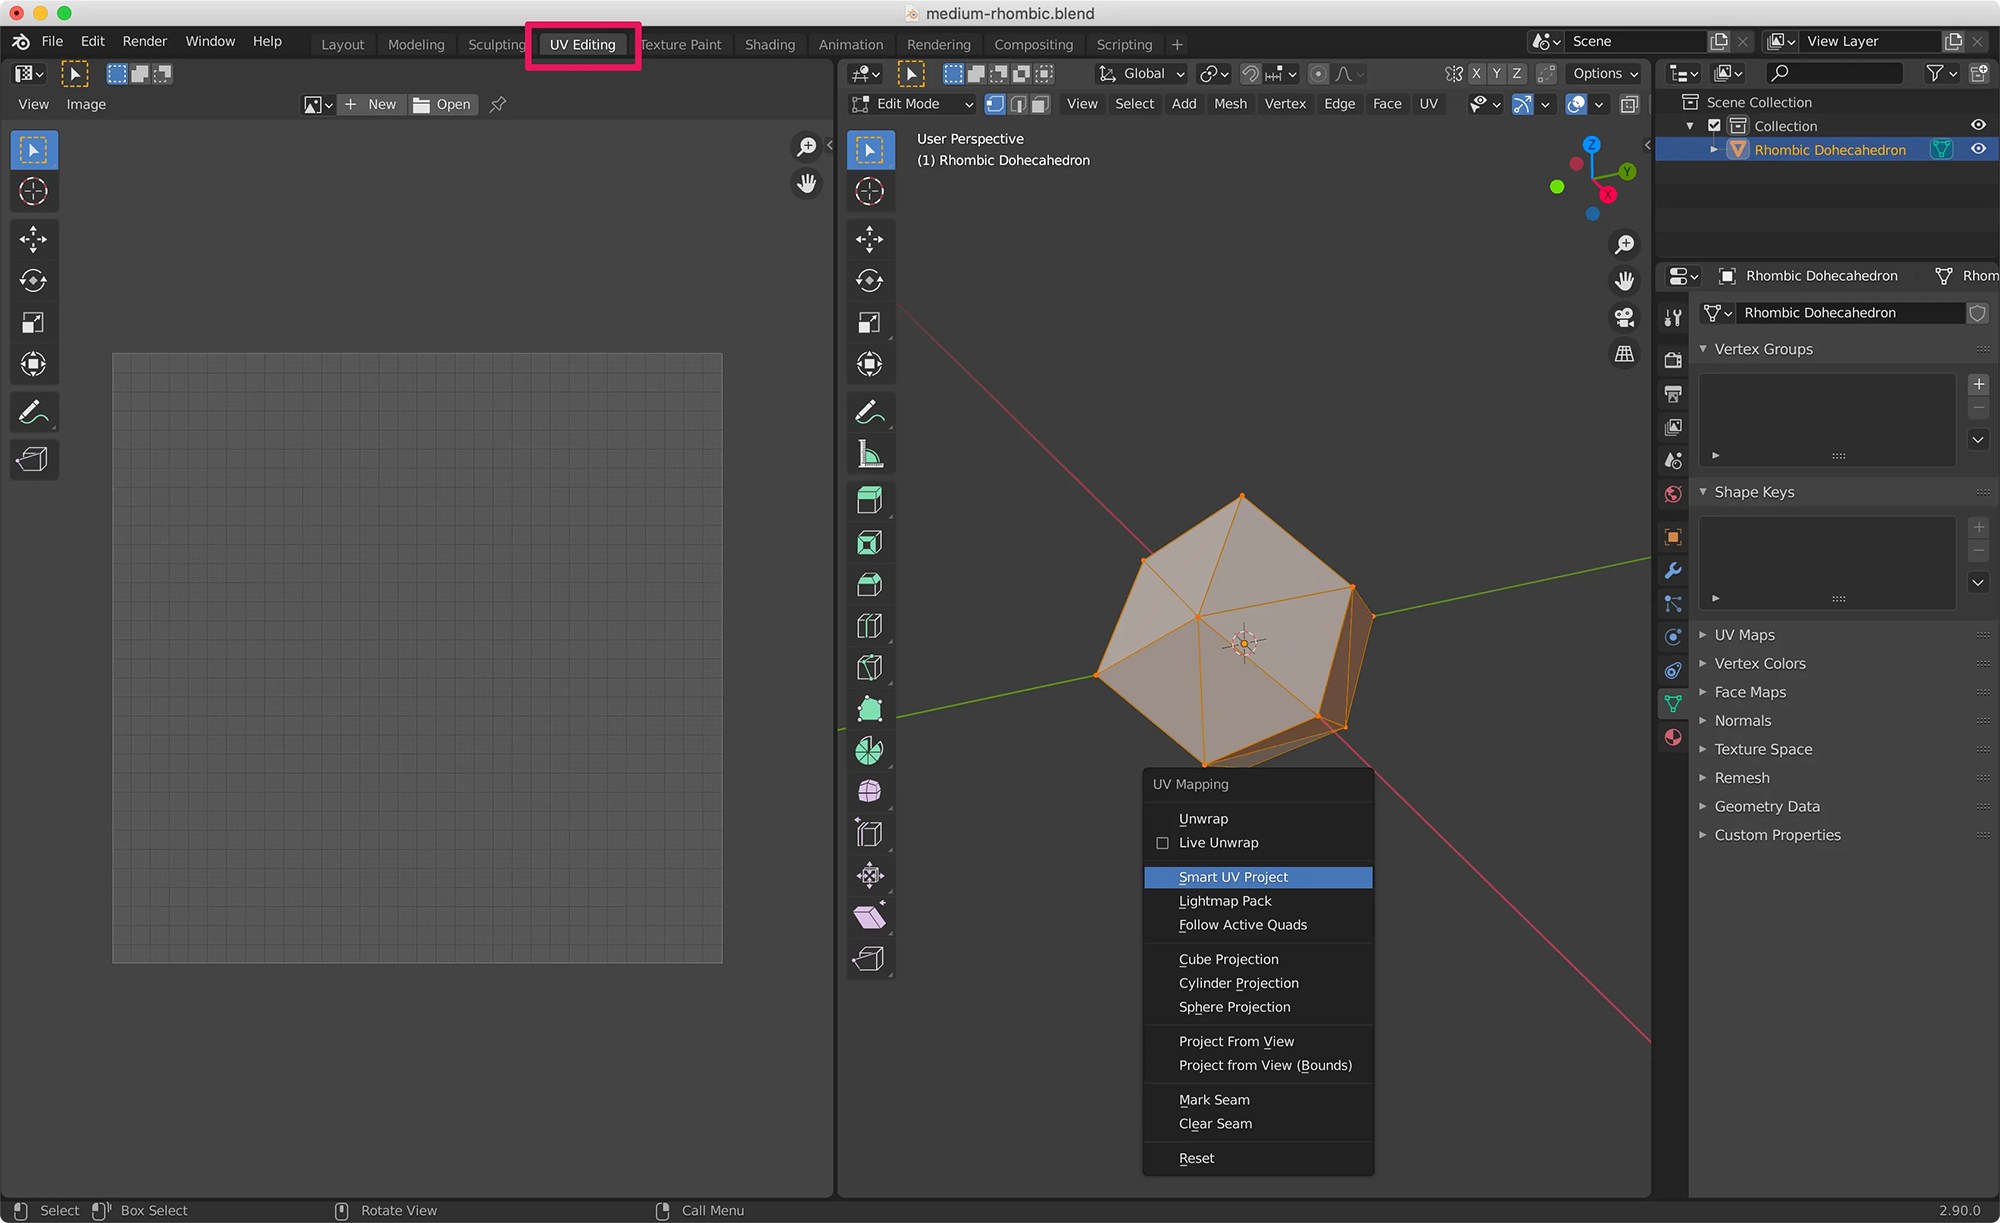
Task: Select the Shear tool
Action: tap(870, 917)
